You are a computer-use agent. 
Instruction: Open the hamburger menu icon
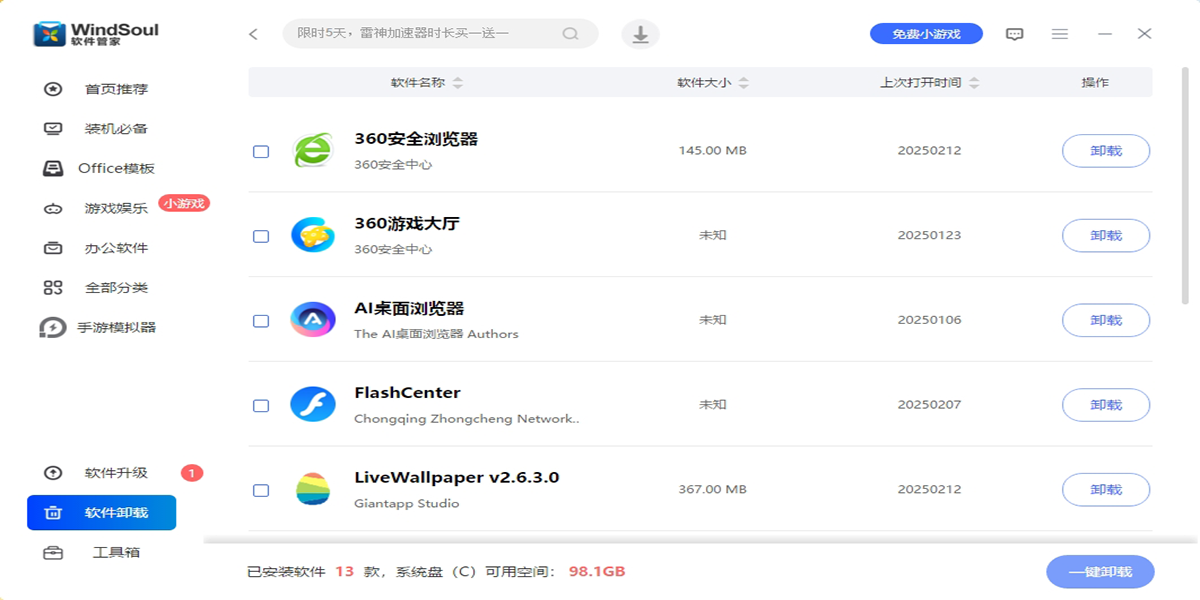coord(1060,34)
